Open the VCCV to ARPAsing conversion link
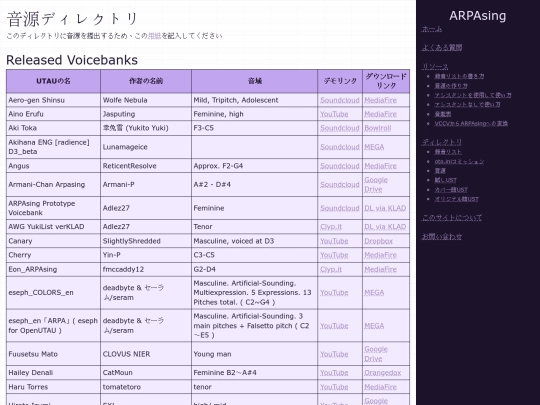Image resolution: width=540 pixels, height=405 pixels. 471,123
